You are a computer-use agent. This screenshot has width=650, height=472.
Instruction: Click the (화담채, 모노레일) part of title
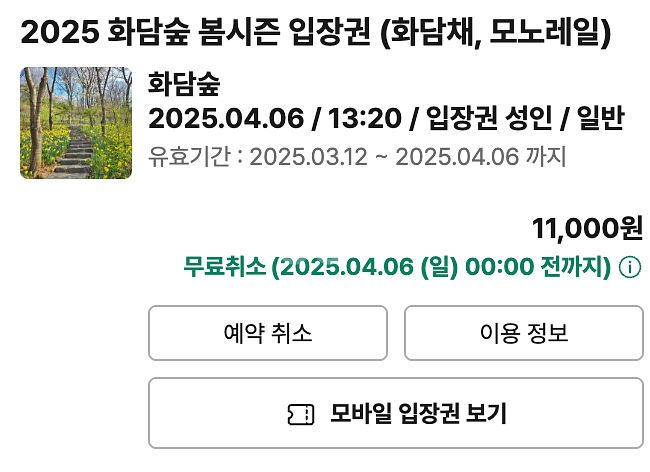[496, 32]
